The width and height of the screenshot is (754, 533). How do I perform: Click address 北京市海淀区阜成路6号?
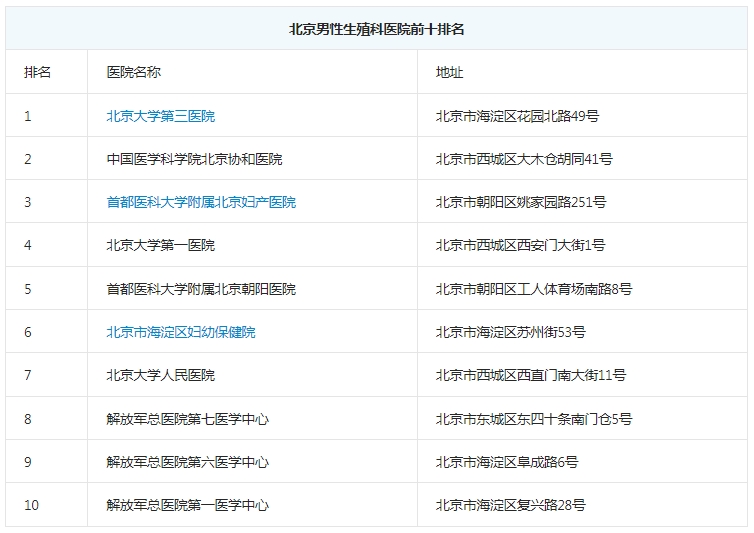(507, 462)
